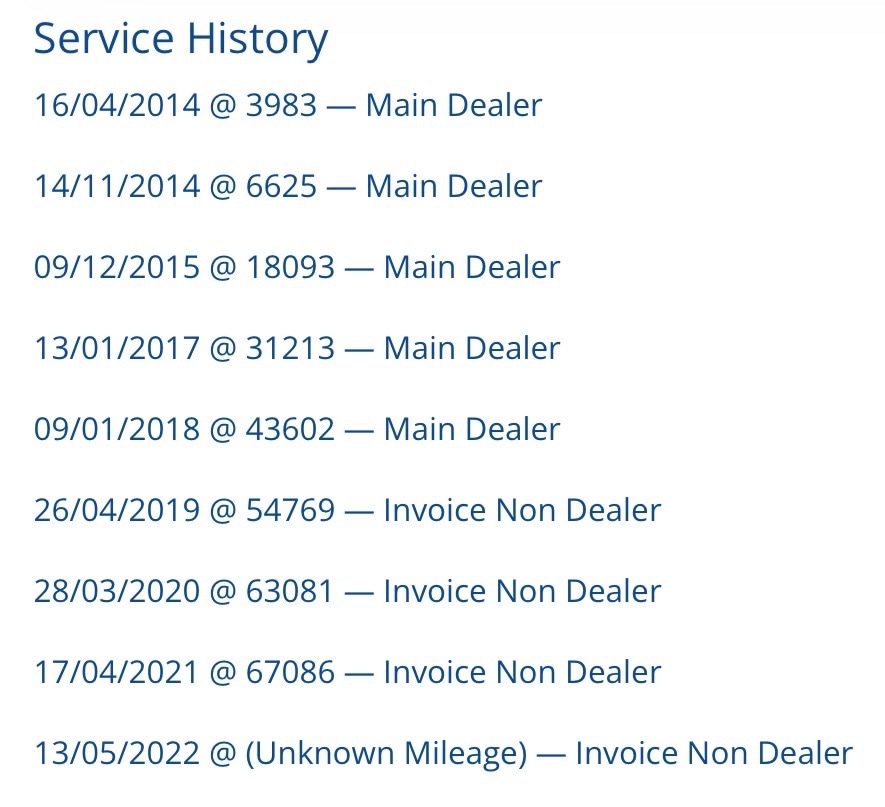Select the 54769 mileage reading
885x807 pixels.
point(290,510)
